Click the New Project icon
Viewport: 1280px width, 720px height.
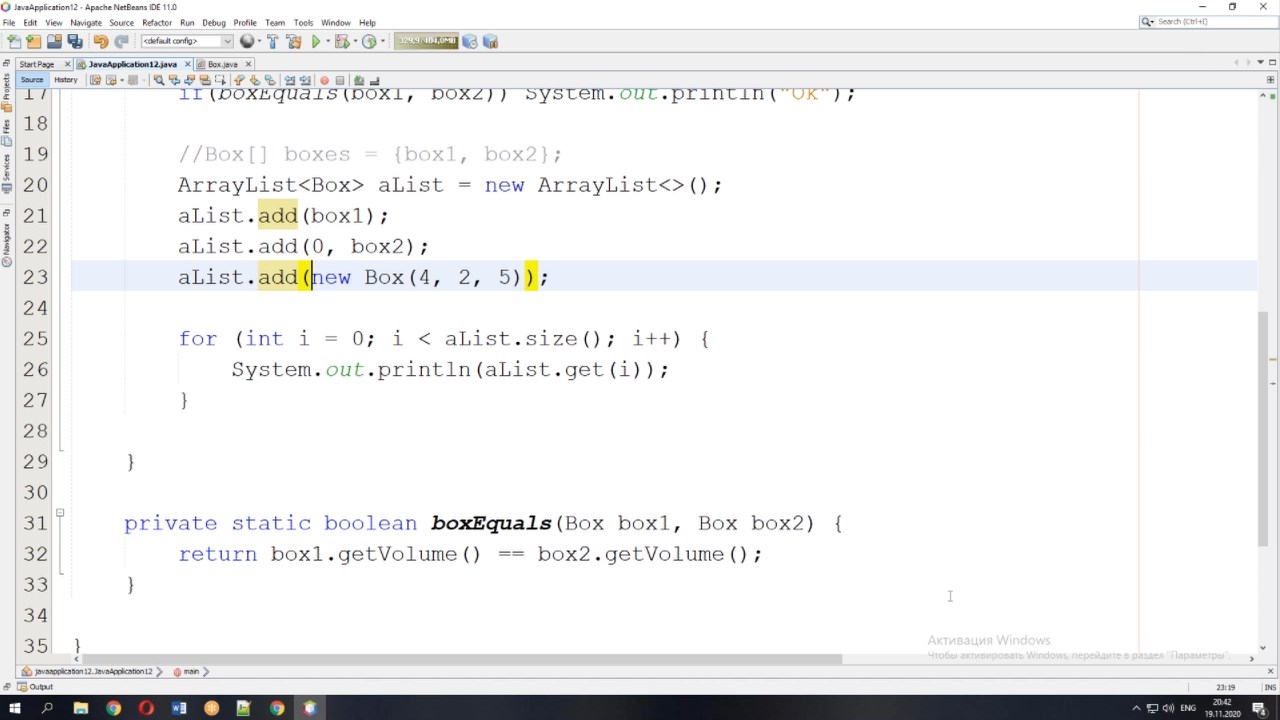click(x=34, y=41)
